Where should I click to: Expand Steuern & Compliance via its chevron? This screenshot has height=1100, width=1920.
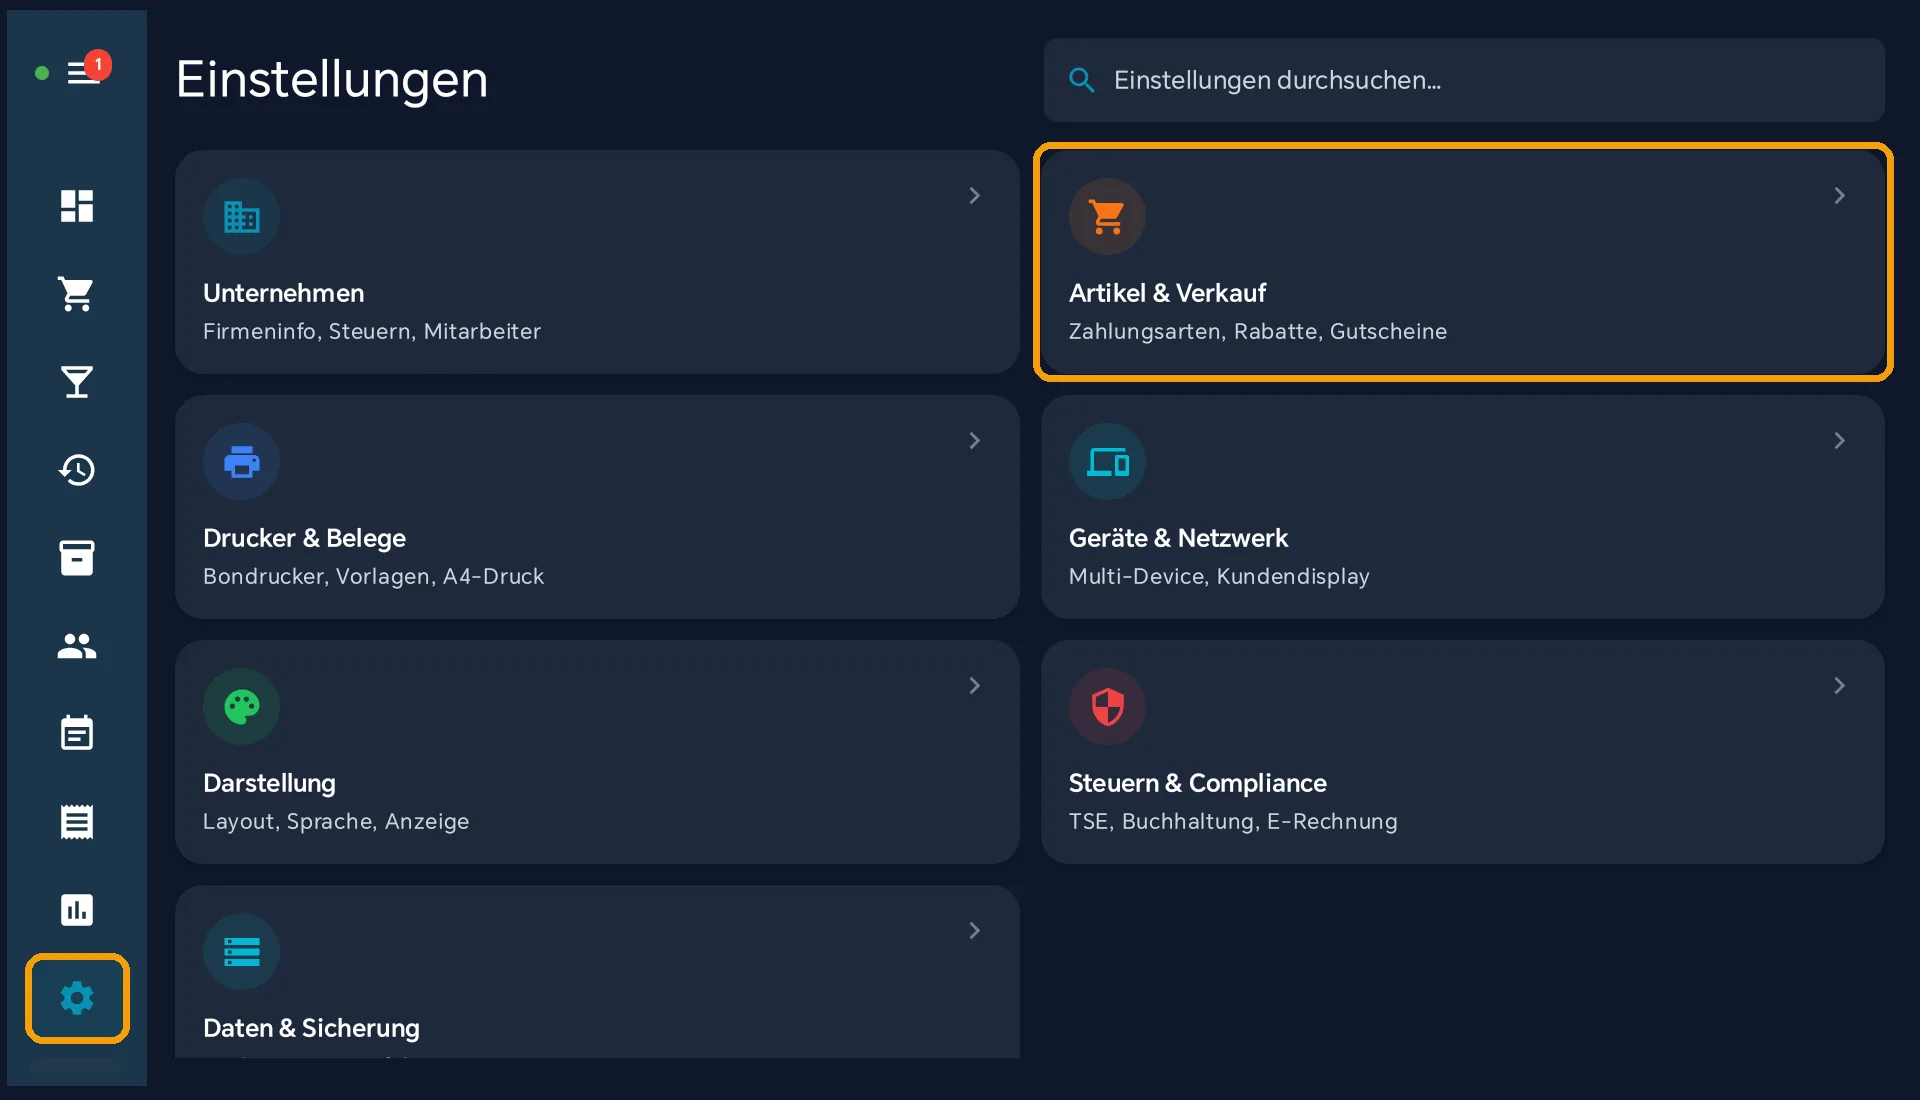(1839, 686)
